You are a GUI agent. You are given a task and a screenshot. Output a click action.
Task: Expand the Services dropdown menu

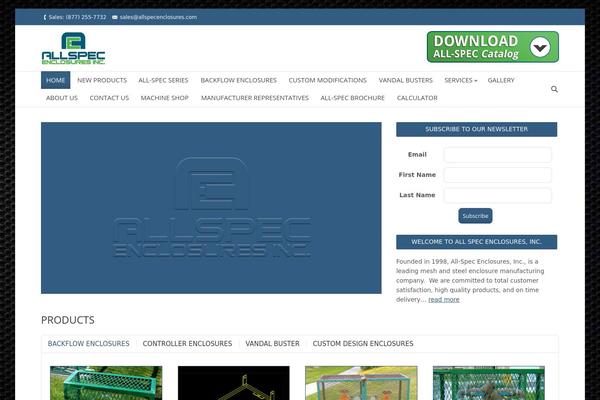point(460,80)
